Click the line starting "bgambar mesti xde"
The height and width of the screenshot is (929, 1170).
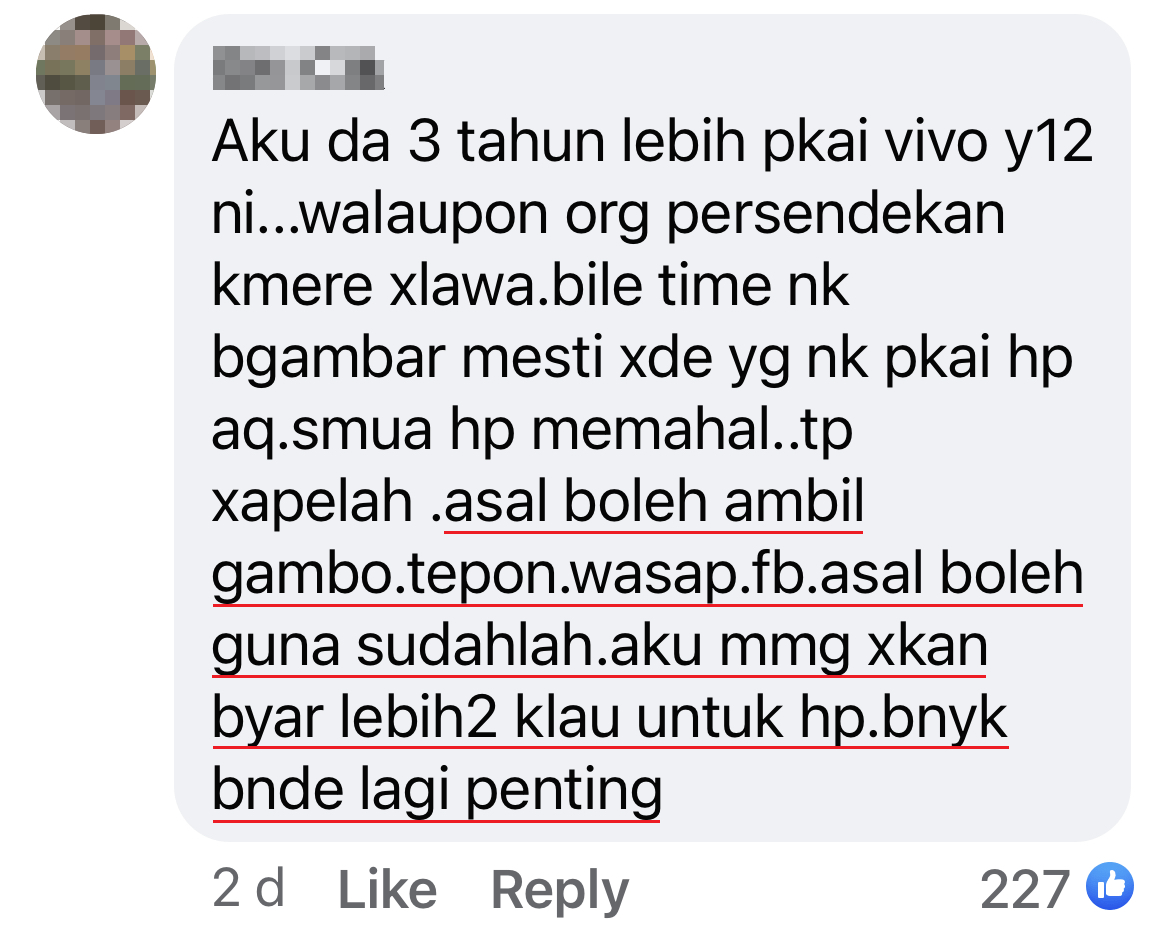[642, 359]
